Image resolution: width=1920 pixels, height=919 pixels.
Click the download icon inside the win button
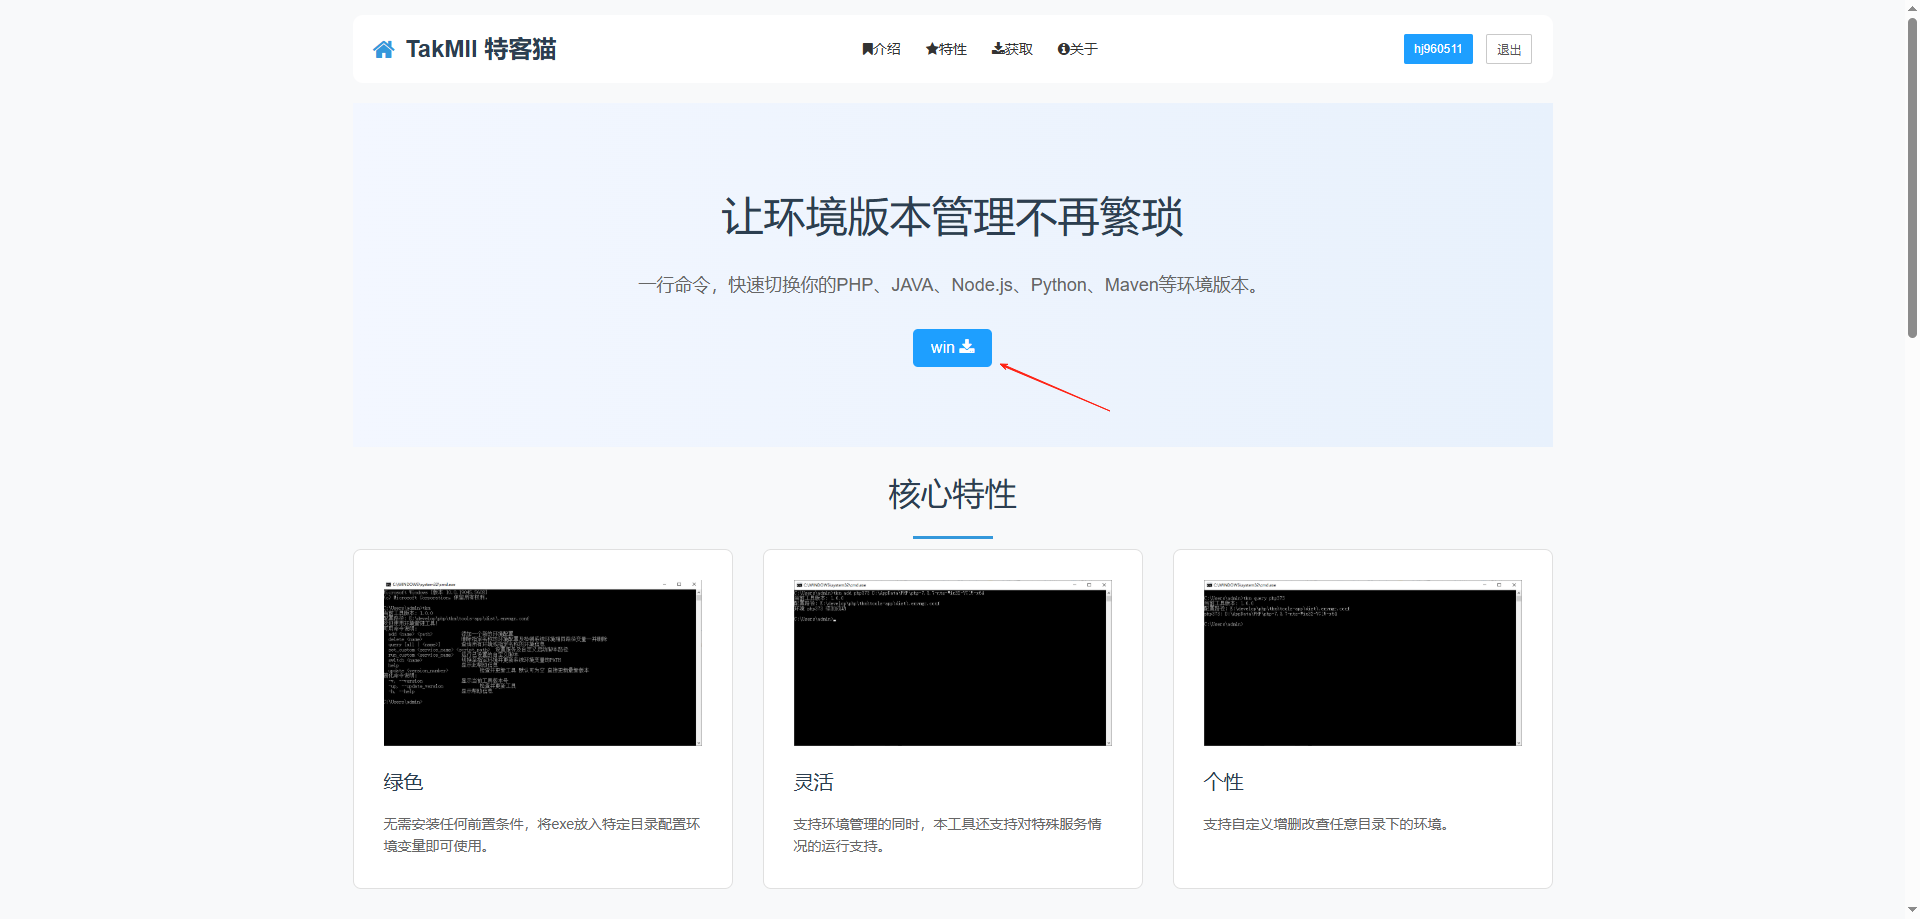[x=967, y=346]
